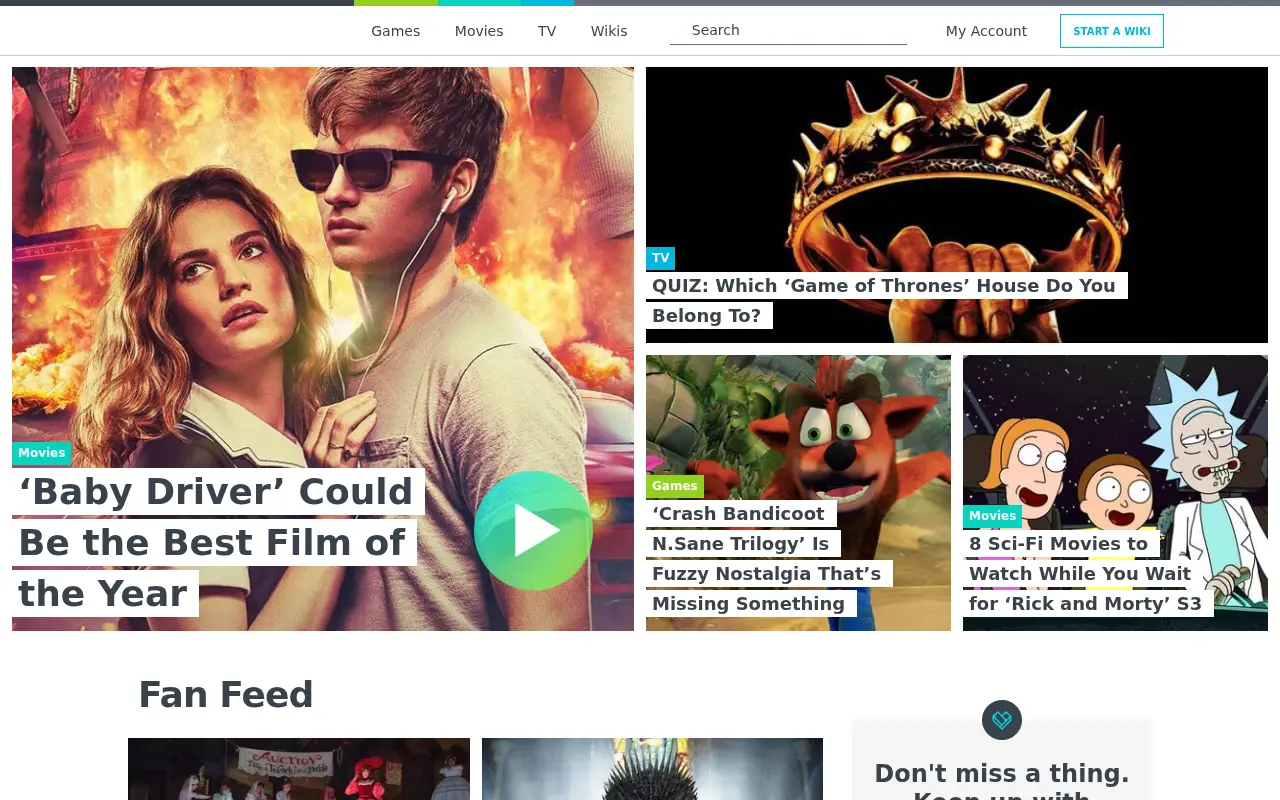Play the Baby Driver video

[533, 531]
